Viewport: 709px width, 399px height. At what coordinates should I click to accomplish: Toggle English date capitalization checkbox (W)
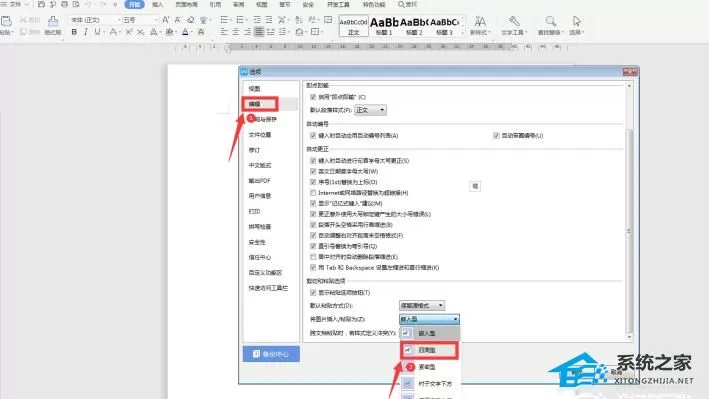click(313, 171)
